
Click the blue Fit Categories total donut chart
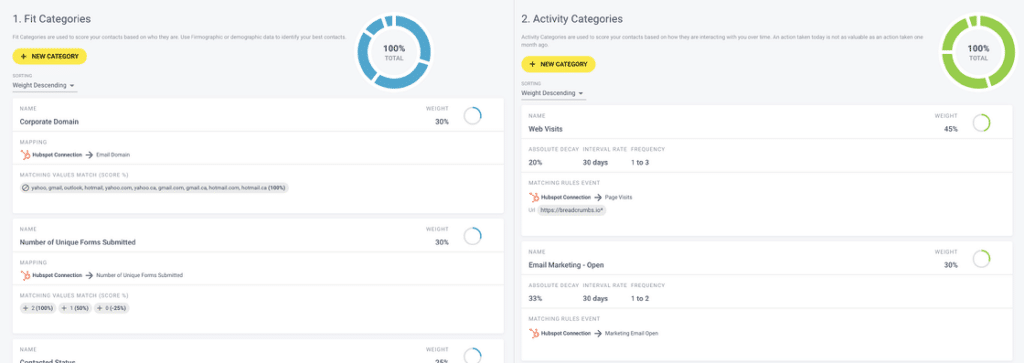pos(394,52)
